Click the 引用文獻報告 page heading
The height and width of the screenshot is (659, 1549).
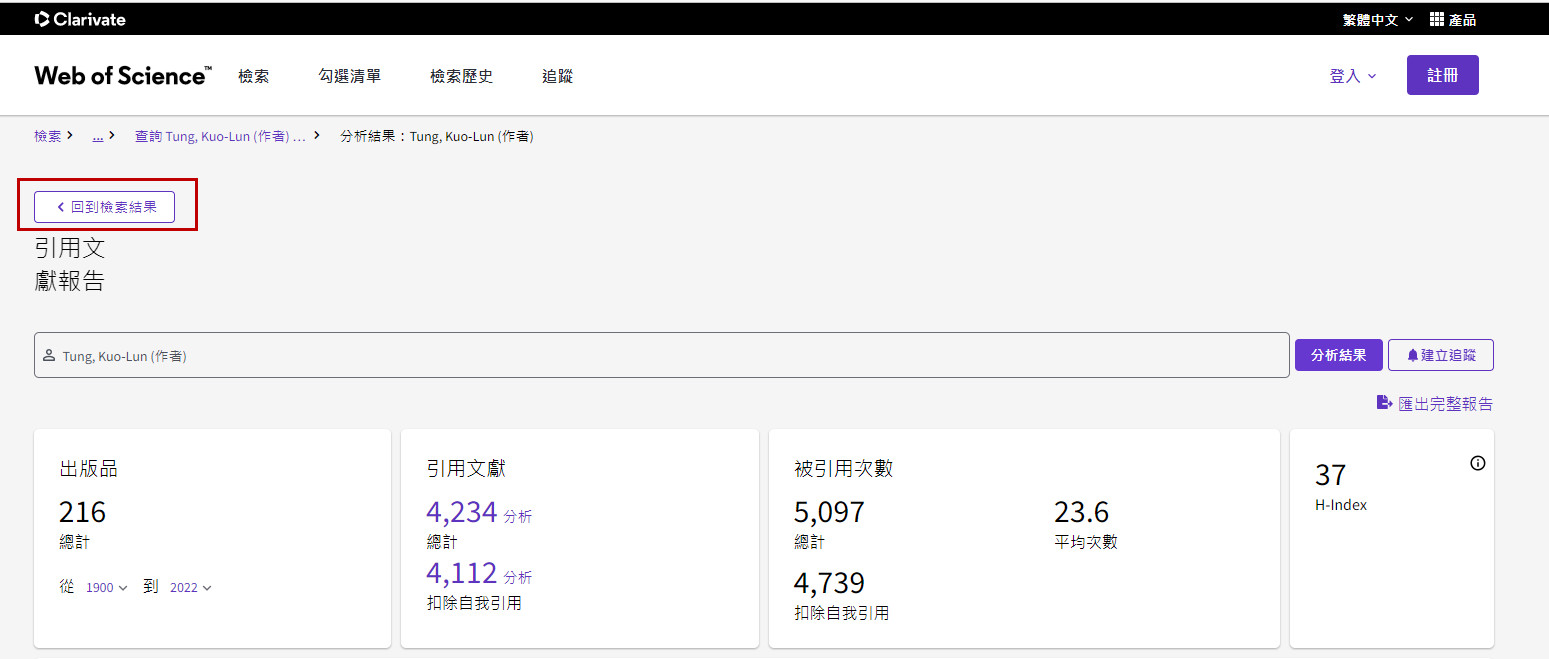click(70, 264)
